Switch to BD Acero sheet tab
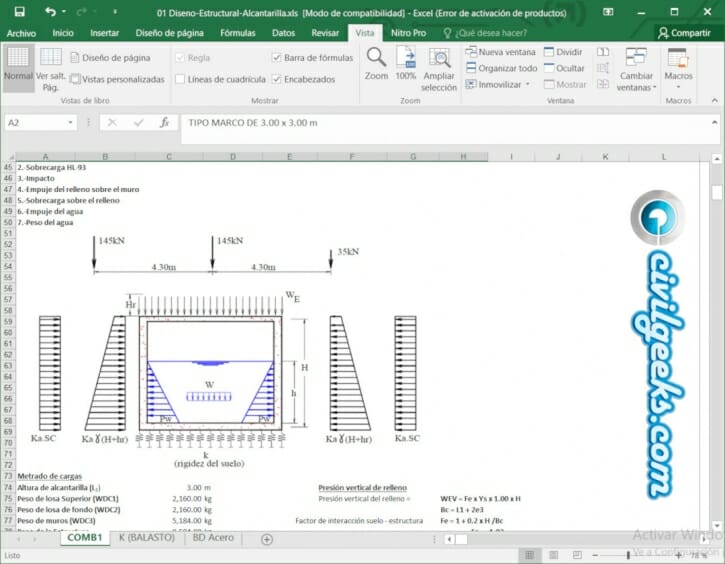This screenshot has width=725, height=564. pyautogui.click(x=213, y=538)
